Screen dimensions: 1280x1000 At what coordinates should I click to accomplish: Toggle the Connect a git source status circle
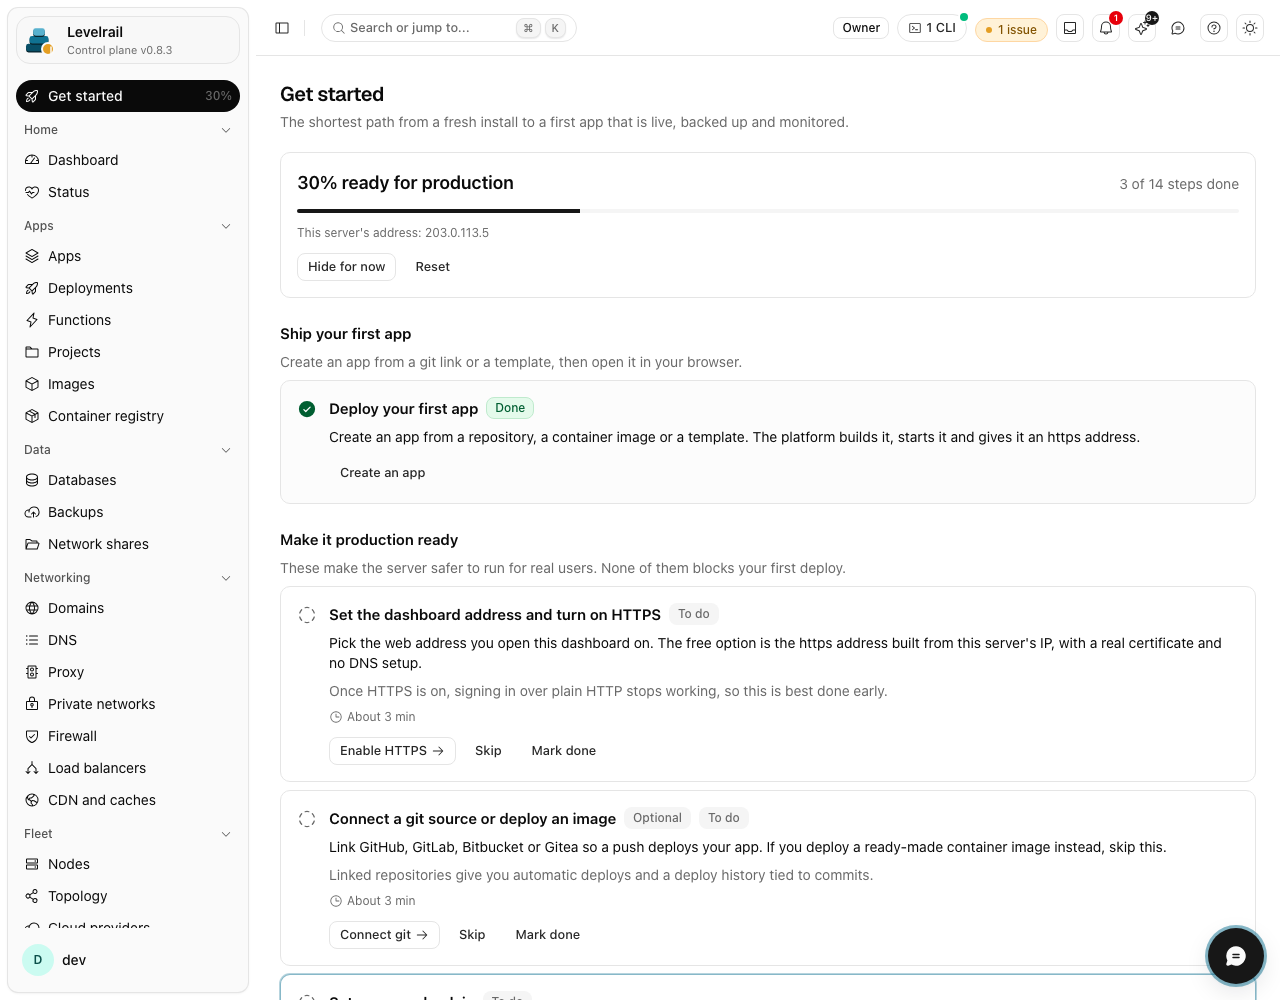[307, 819]
